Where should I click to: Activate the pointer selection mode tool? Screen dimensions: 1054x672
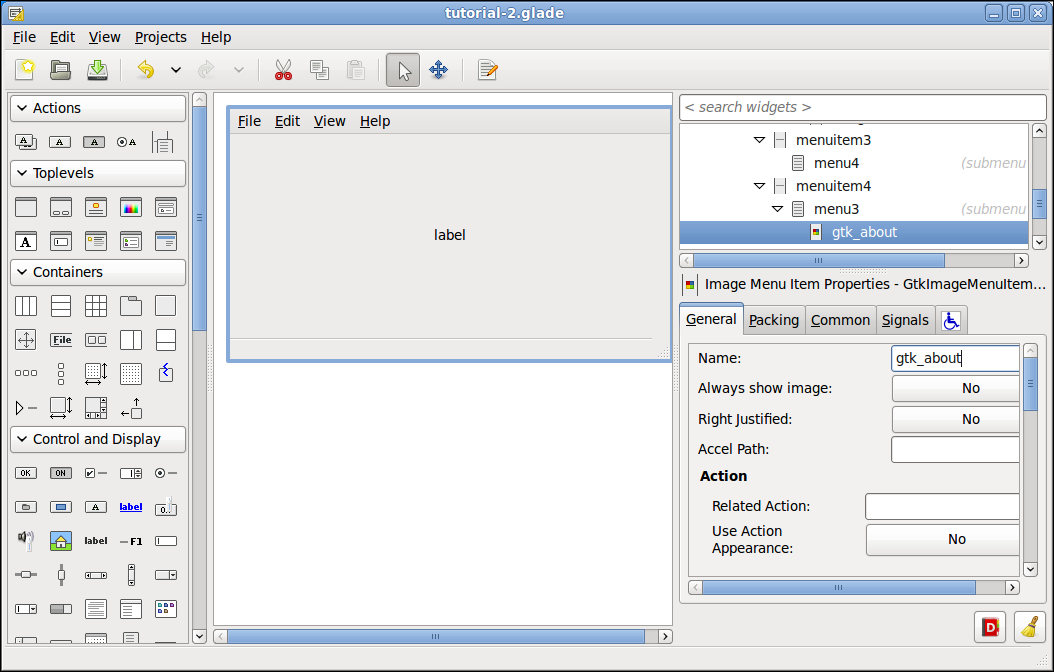point(403,70)
